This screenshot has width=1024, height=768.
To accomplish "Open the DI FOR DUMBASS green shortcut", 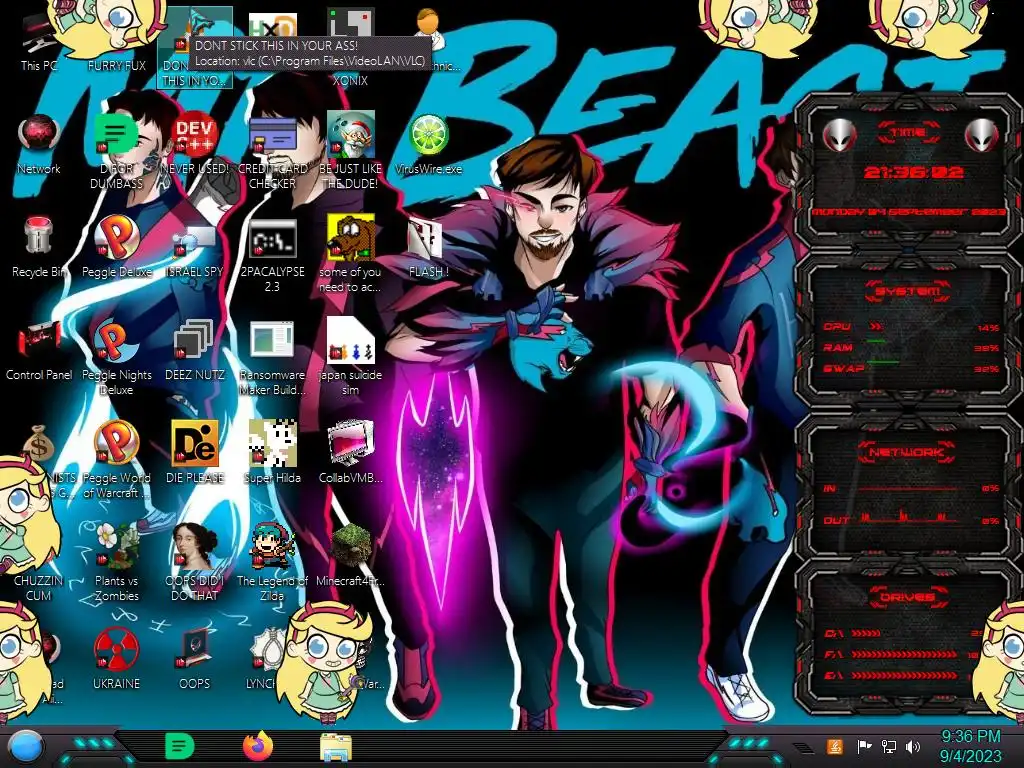I will click(x=116, y=152).
